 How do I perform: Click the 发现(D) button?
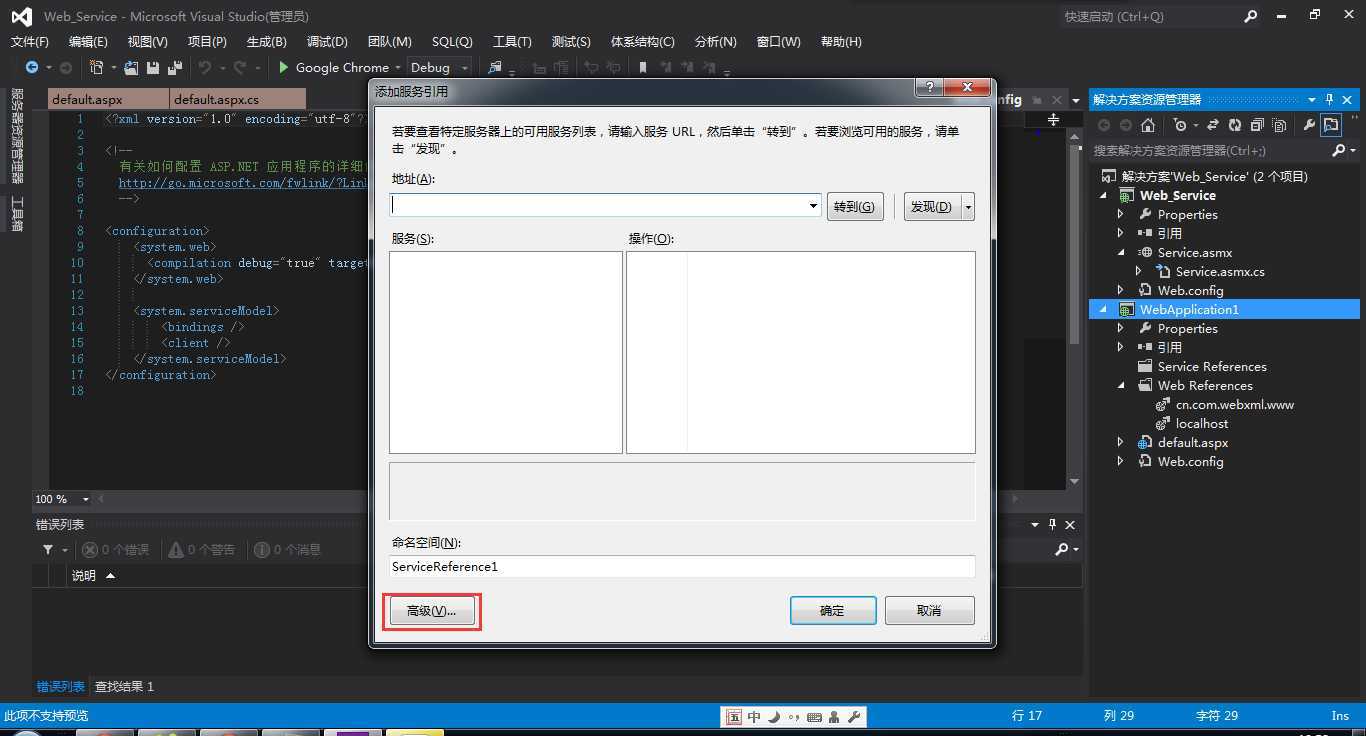point(932,206)
